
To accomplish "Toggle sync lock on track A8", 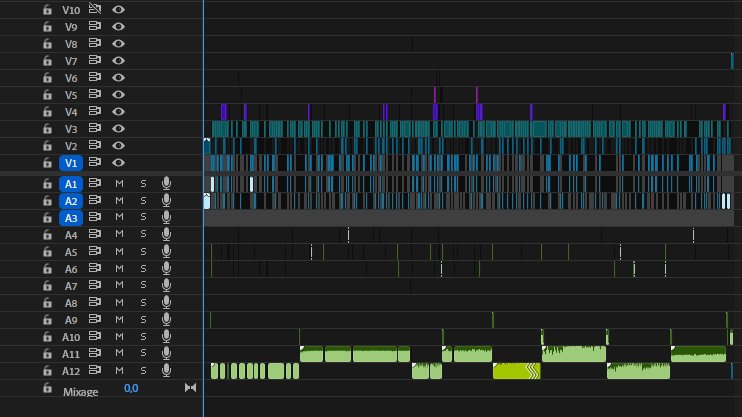I will [x=95, y=302].
